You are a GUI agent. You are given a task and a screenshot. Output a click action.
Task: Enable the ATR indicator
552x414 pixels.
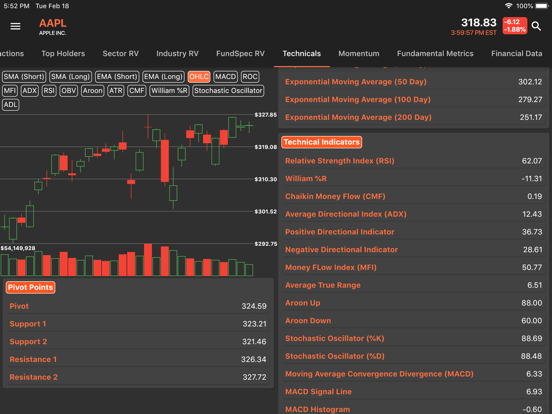(115, 91)
